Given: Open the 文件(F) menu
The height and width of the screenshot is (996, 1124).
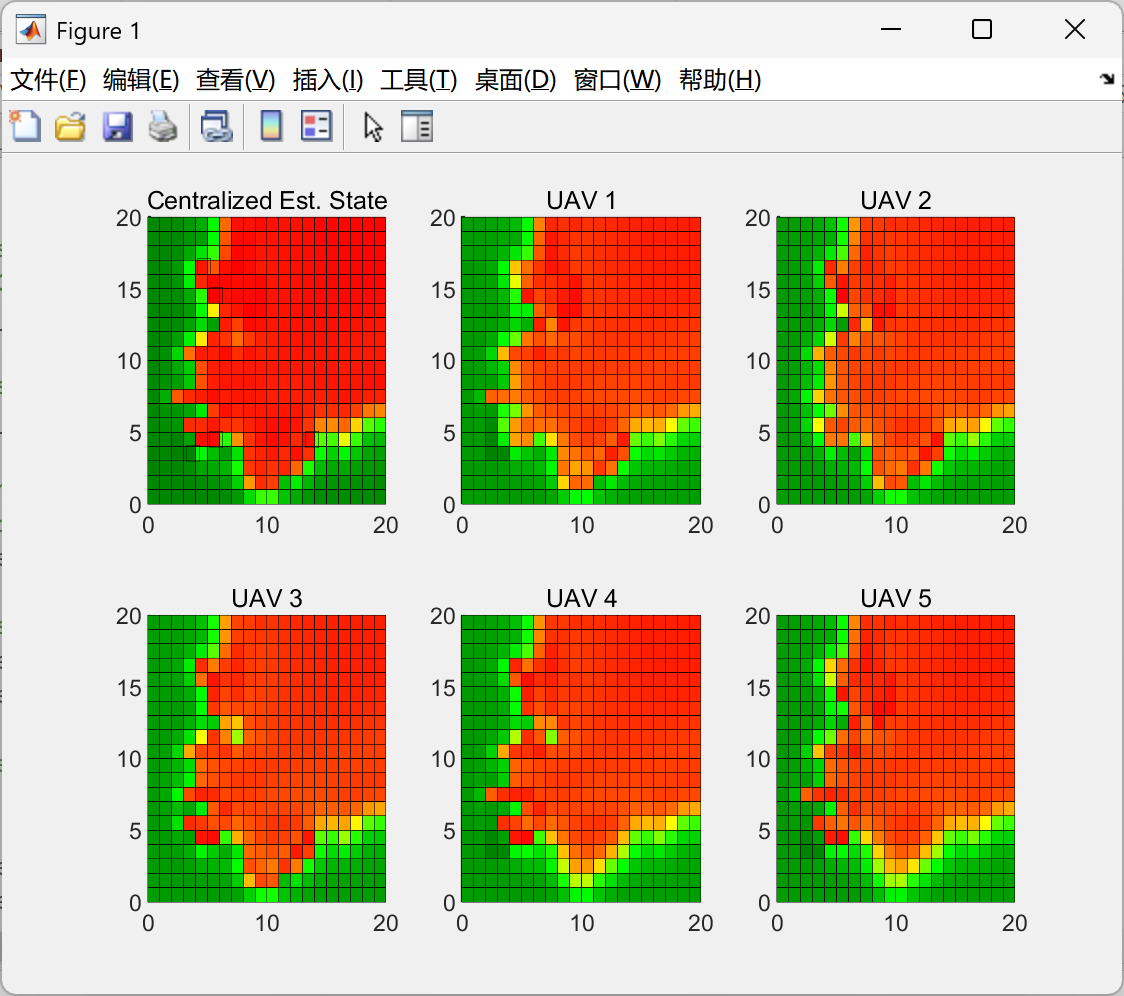Looking at the screenshot, I should click(x=48, y=80).
